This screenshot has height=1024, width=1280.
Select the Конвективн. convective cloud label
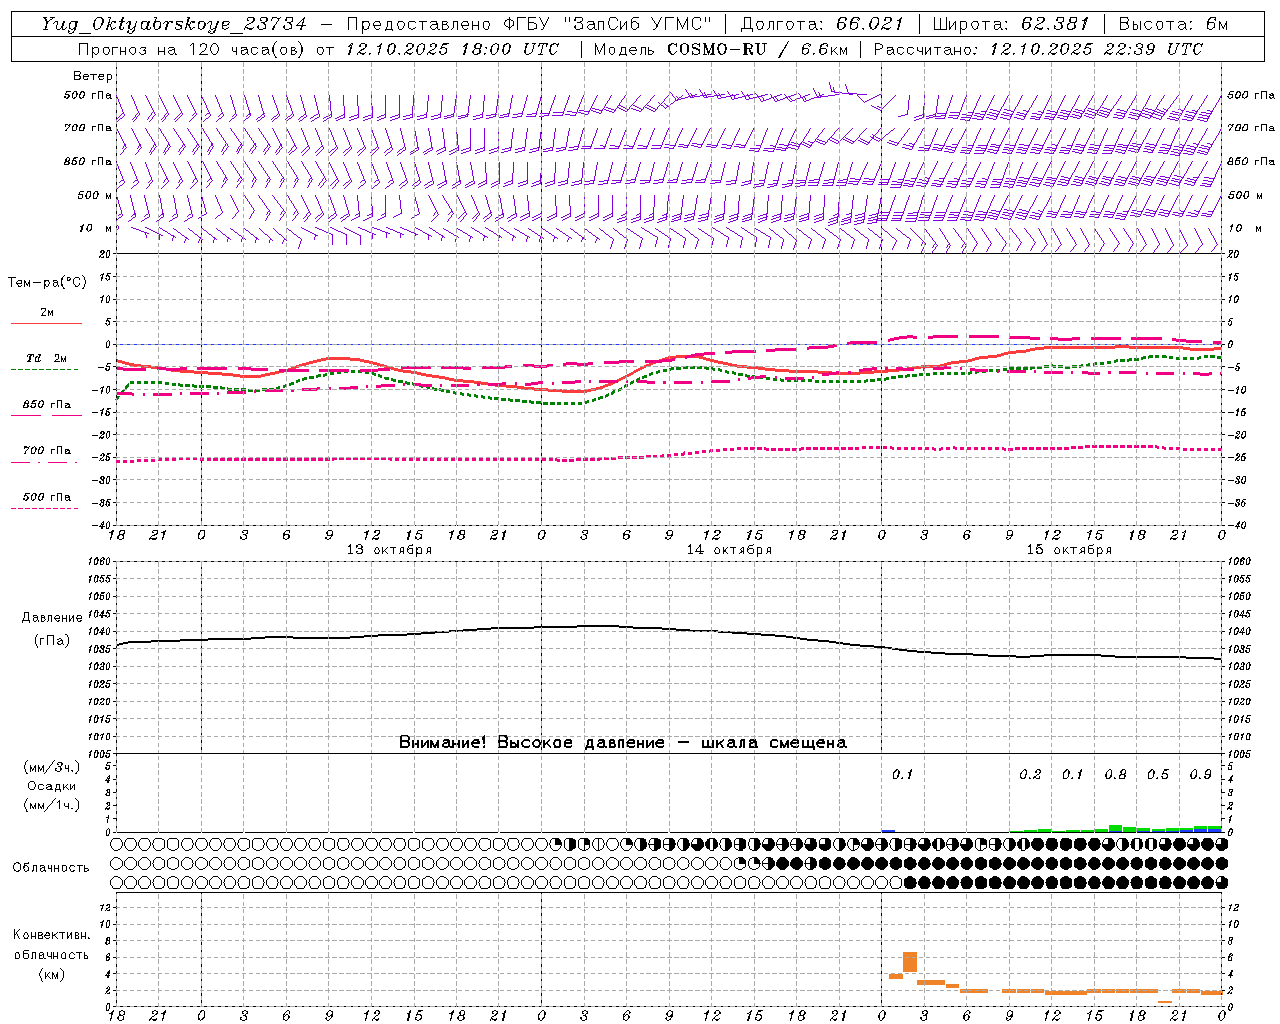click(51, 935)
